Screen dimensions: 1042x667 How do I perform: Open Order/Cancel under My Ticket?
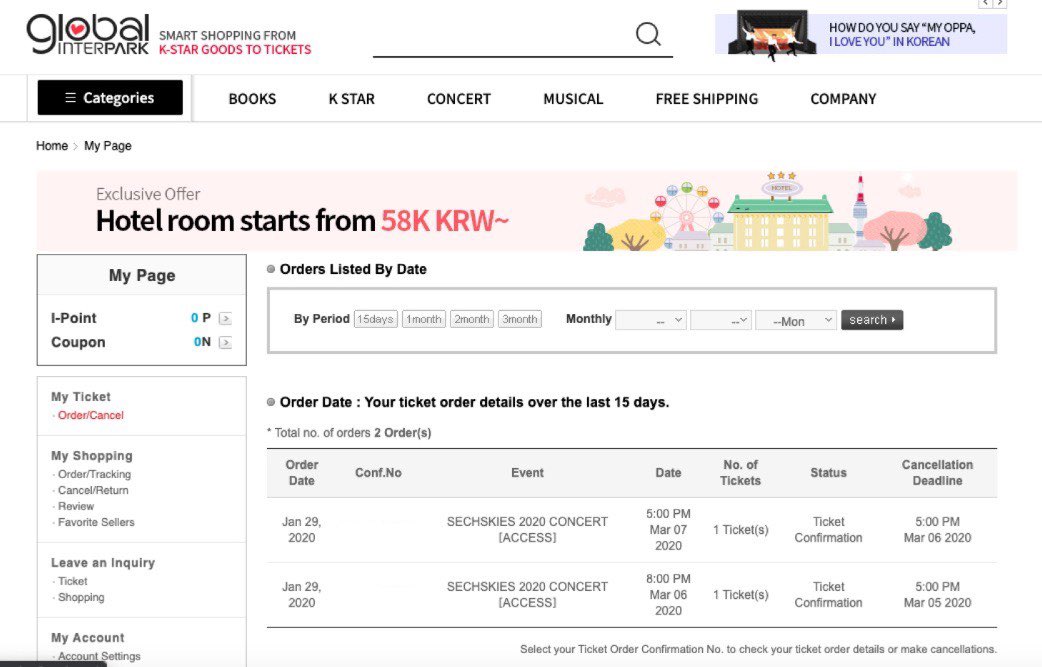pos(90,415)
